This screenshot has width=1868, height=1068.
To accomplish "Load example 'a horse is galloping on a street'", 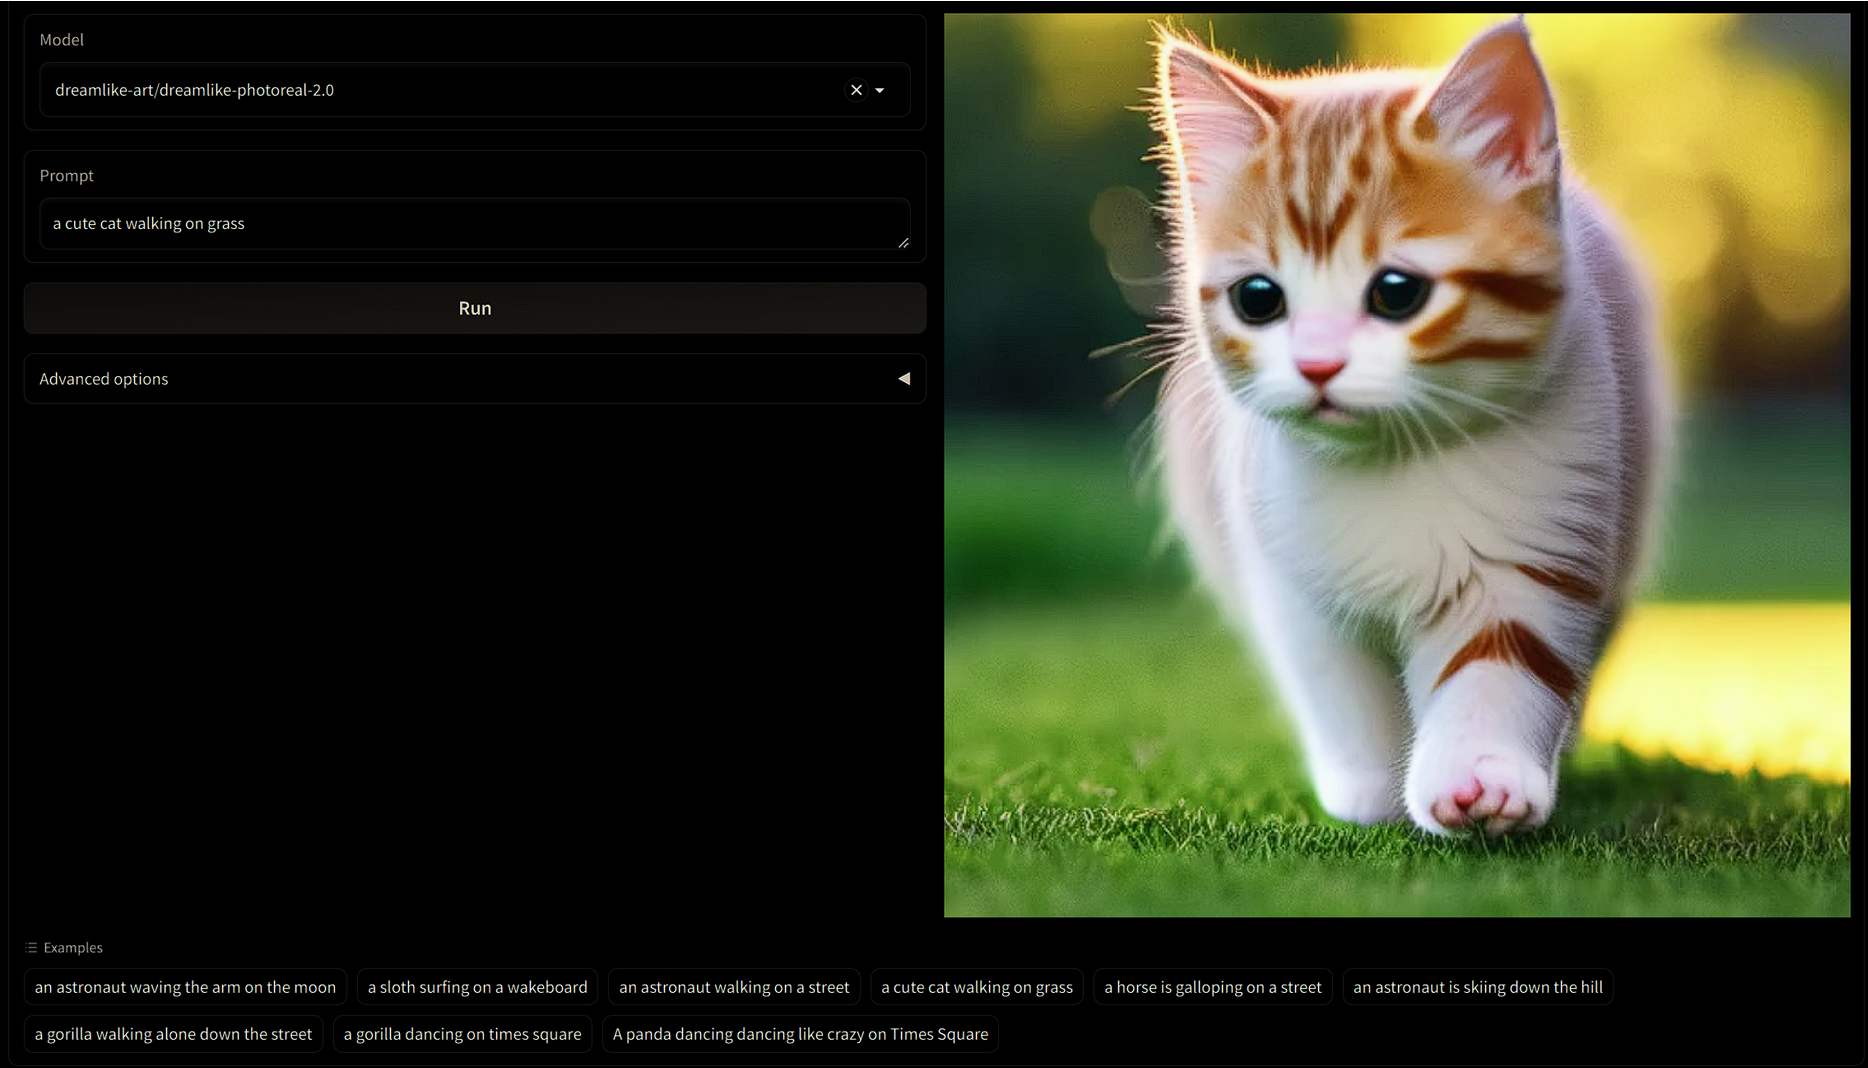I will [x=1212, y=987].
